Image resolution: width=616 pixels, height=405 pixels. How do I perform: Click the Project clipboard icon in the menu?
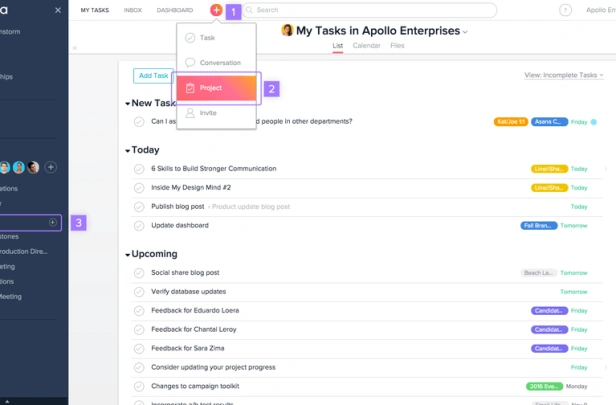pos(190,88)
